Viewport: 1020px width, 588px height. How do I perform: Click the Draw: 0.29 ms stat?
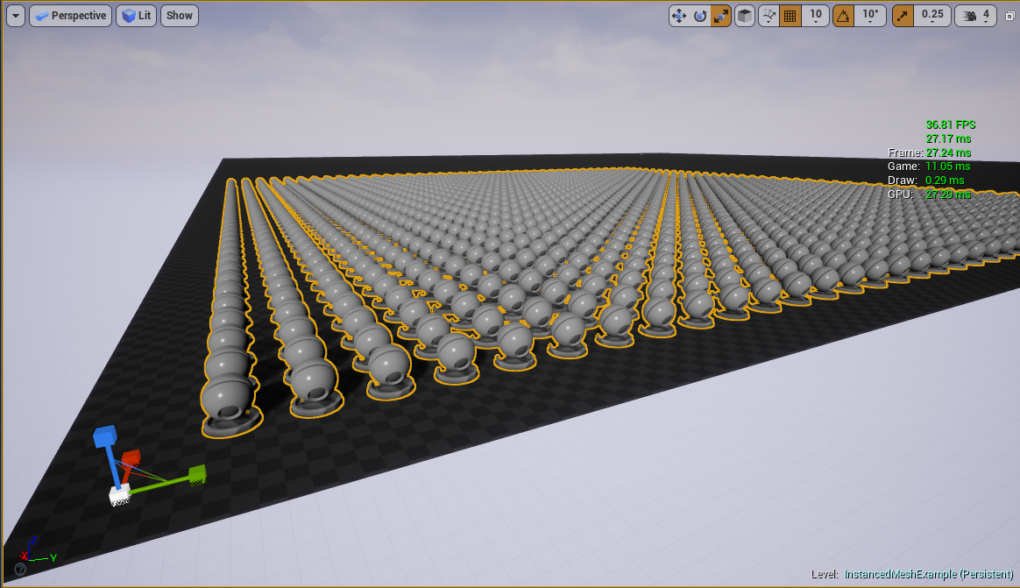926,180
